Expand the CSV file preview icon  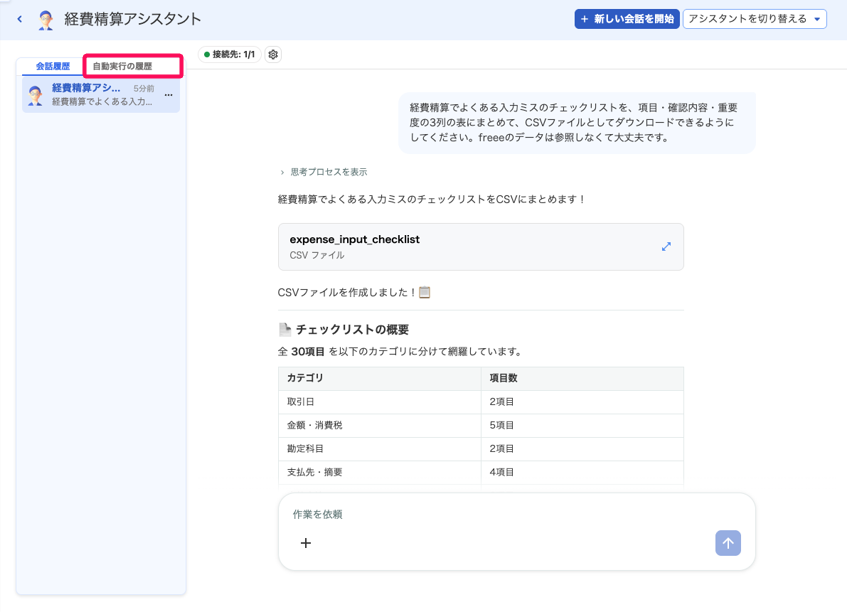666,247
